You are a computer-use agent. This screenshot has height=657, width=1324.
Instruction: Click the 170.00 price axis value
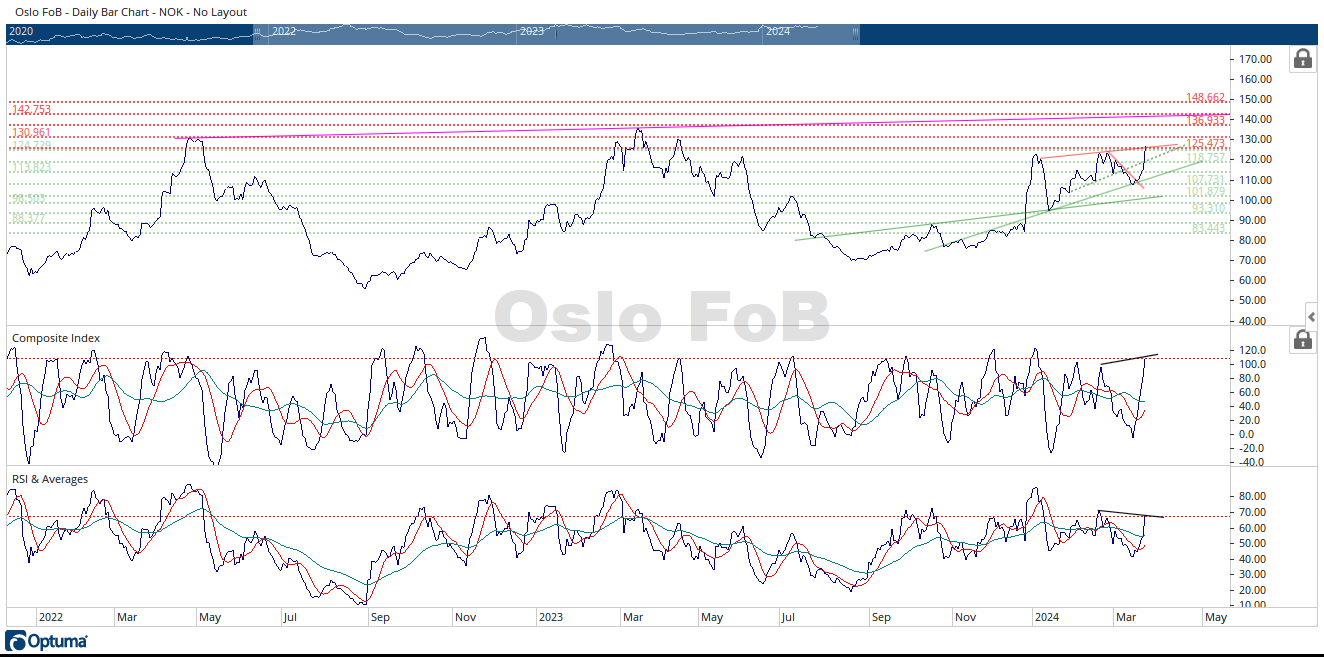pyautogui.click(x=1254, y=59)
